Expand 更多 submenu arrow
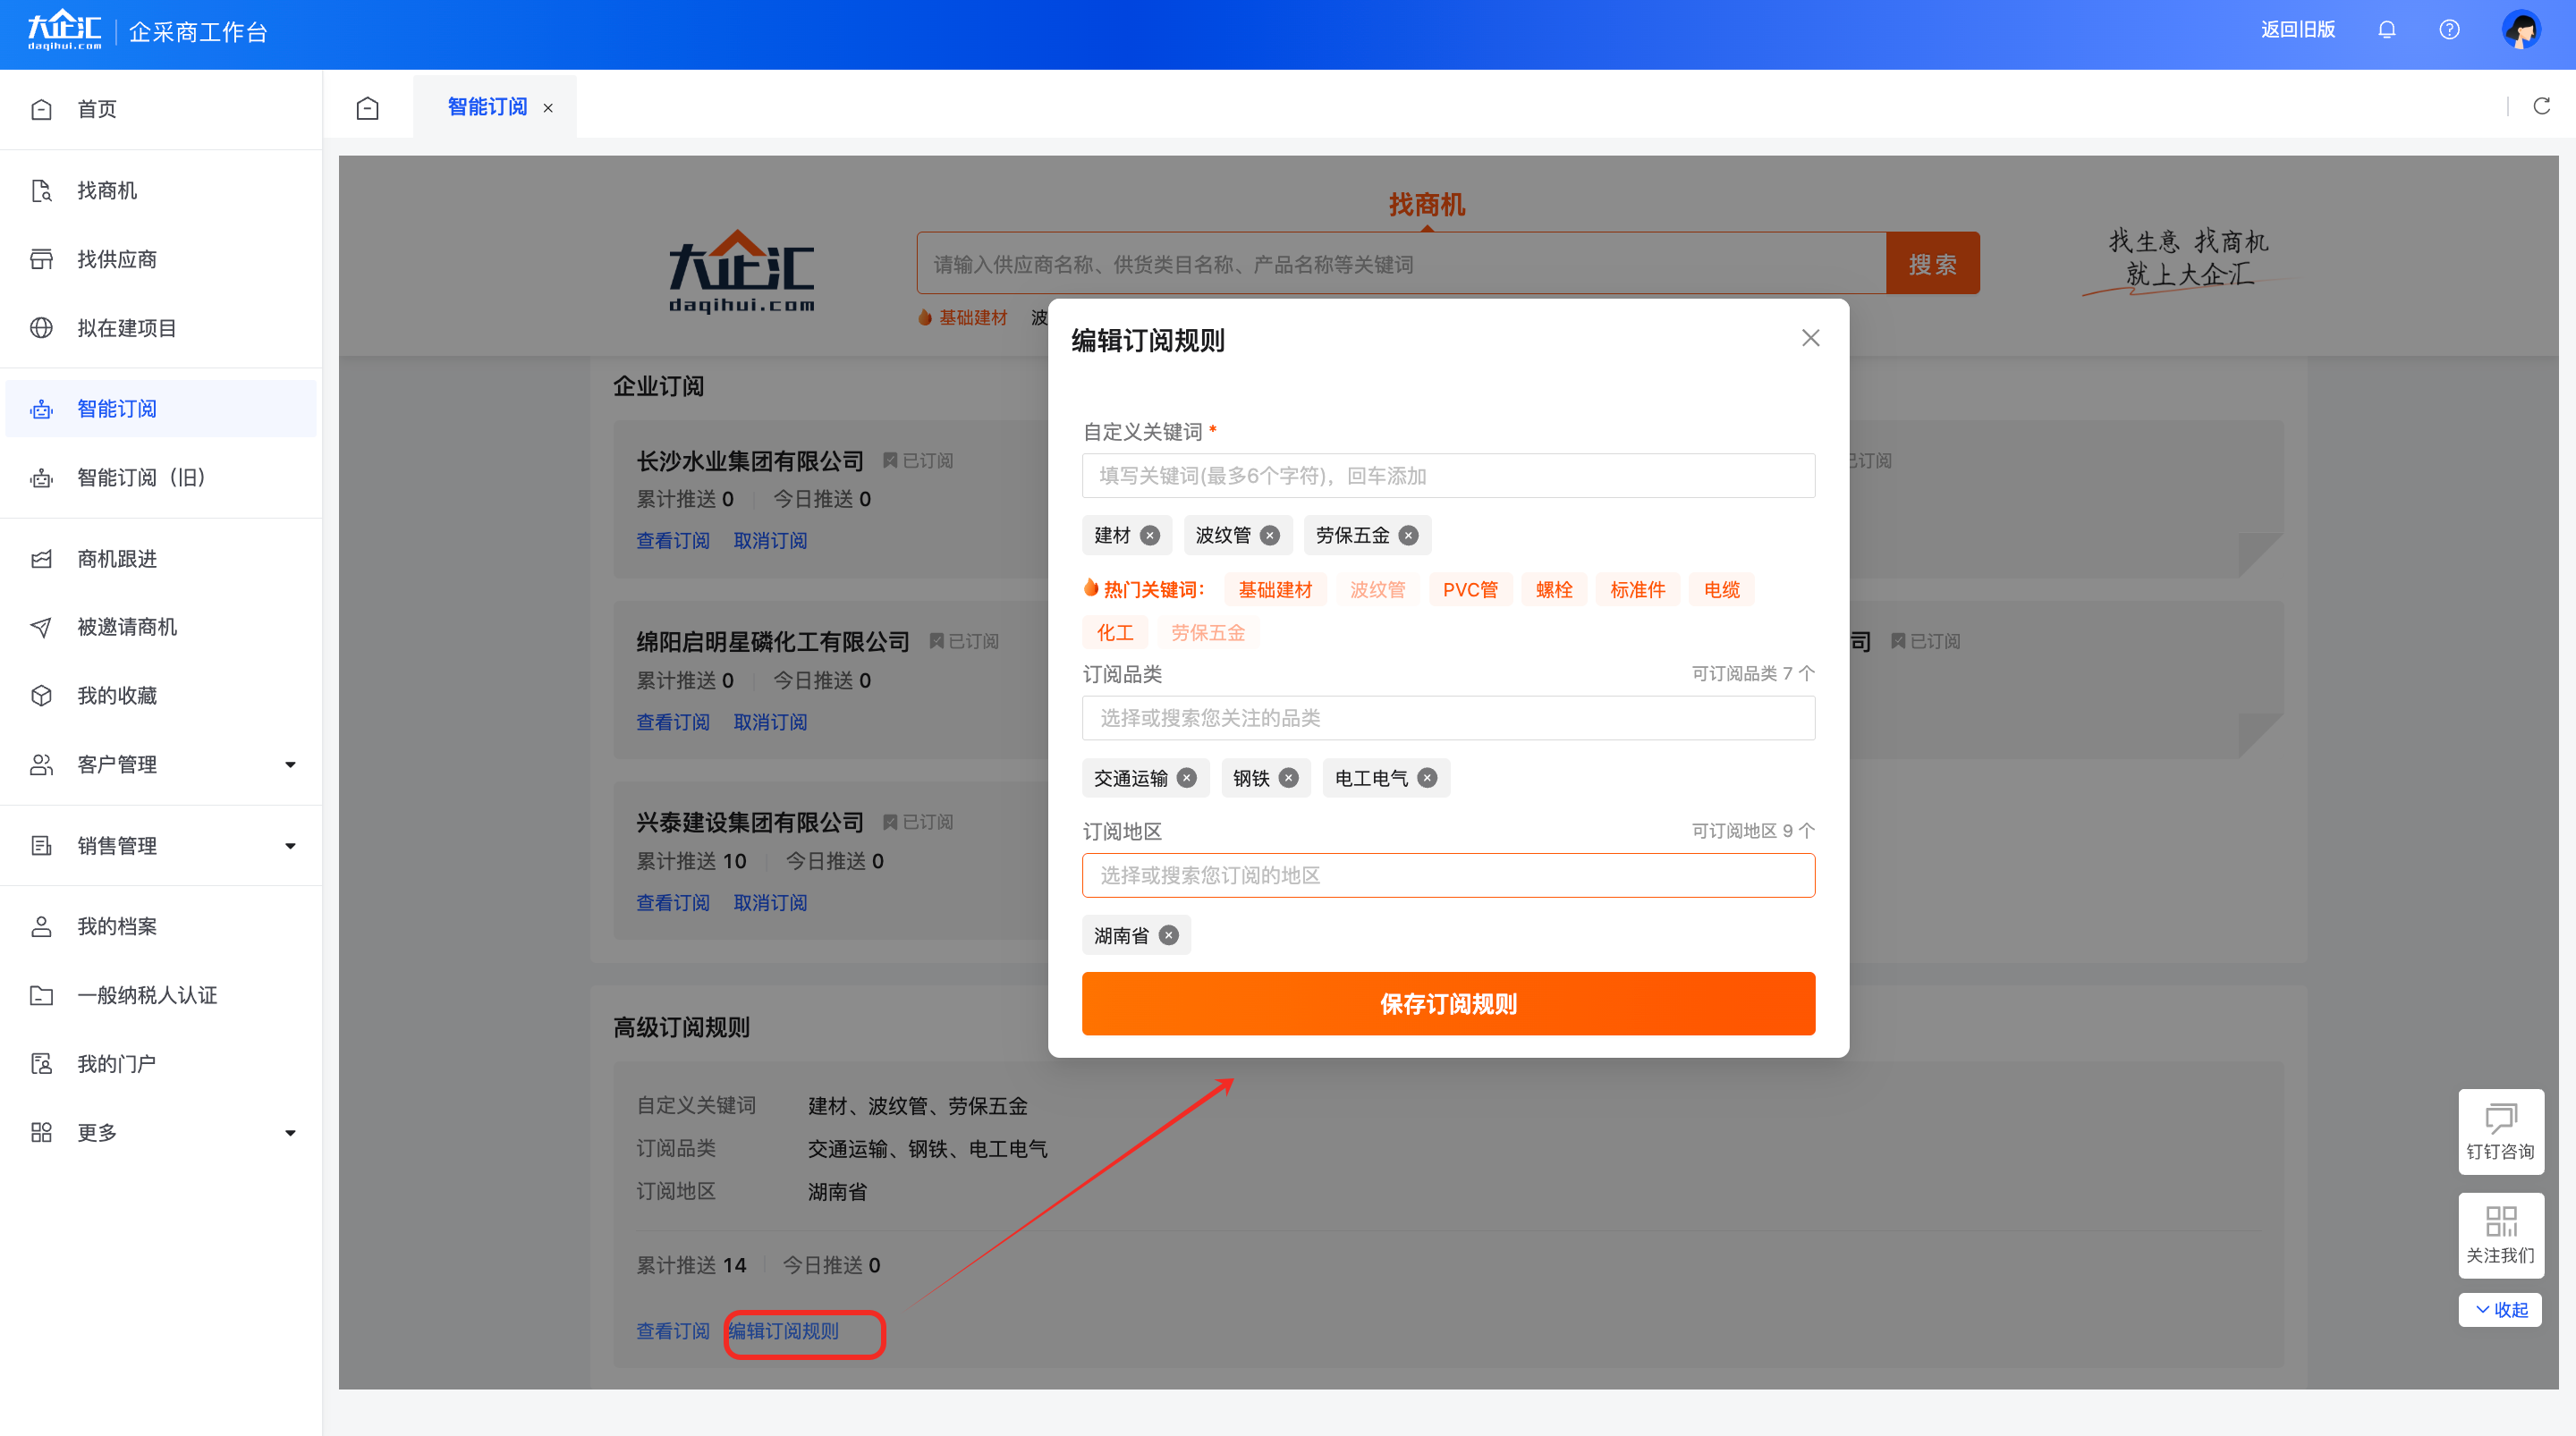This screenshot has width=2576, height=1436. point(290,1133)
